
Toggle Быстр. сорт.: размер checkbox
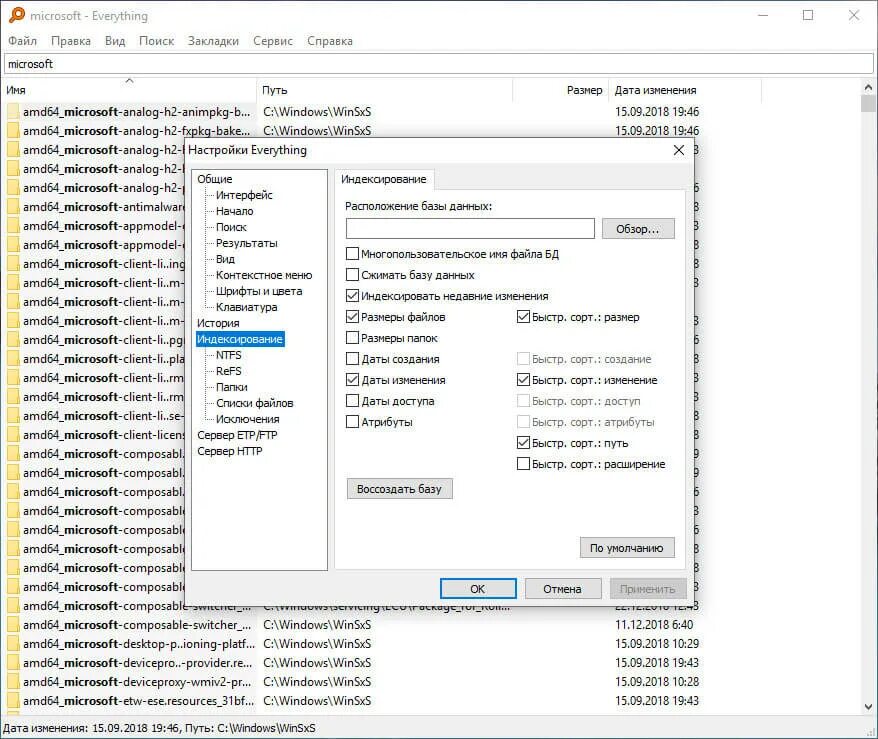point(523,317)
